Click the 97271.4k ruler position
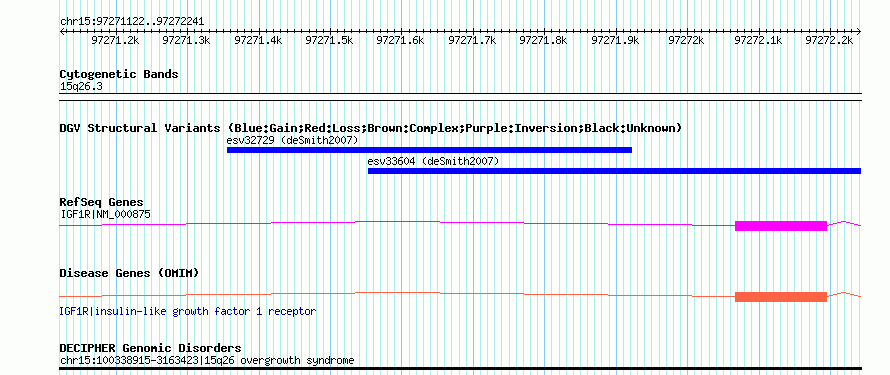 tap(259, 41)
